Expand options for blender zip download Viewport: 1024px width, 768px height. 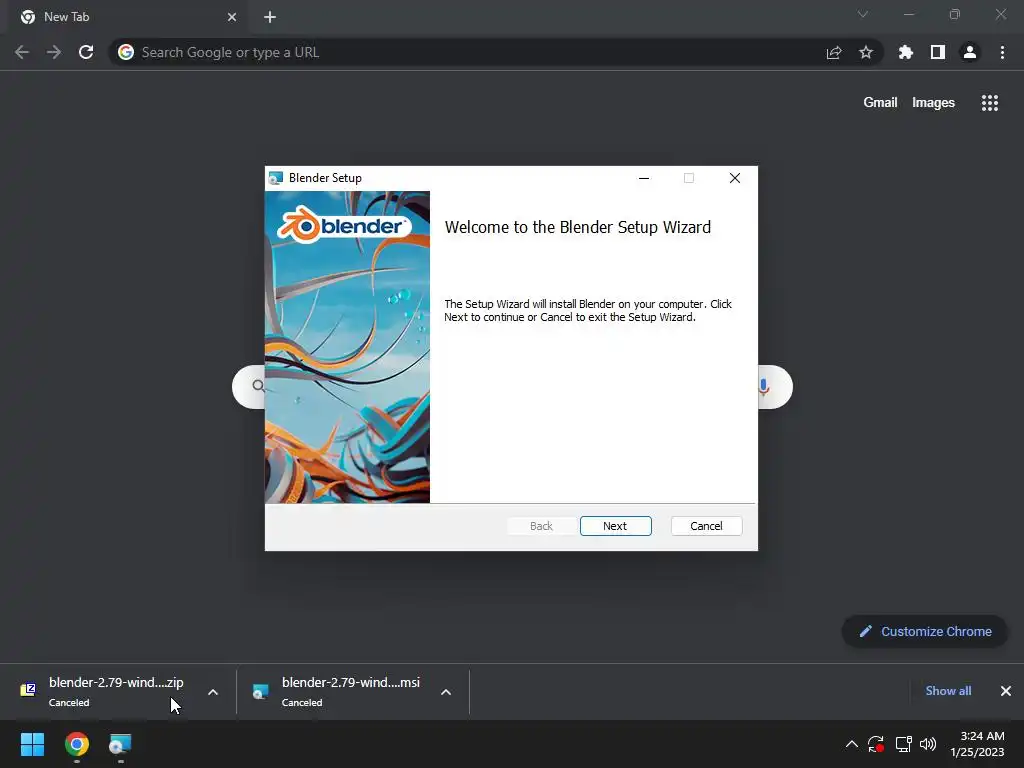[213, 692]
